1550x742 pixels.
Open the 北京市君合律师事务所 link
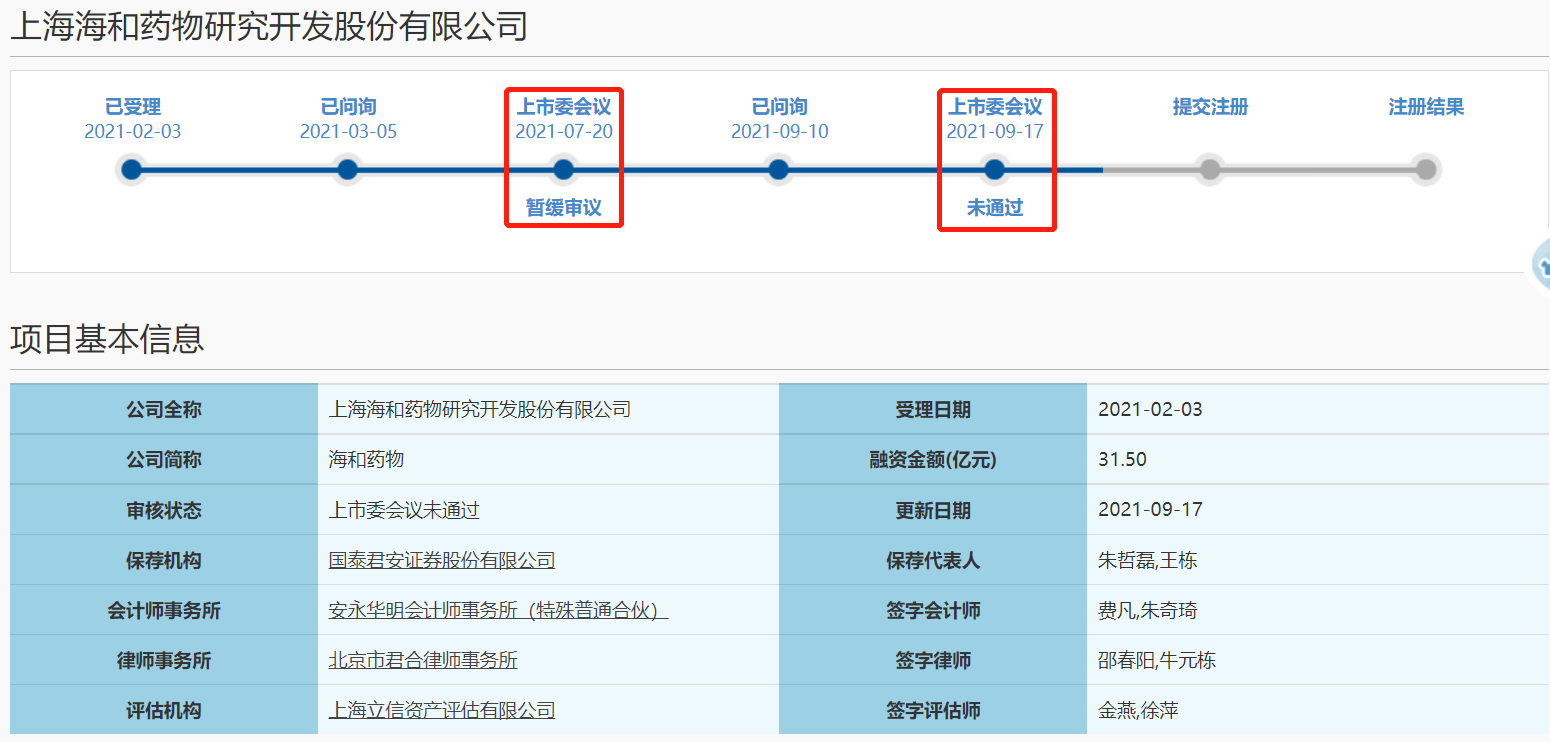423,660
